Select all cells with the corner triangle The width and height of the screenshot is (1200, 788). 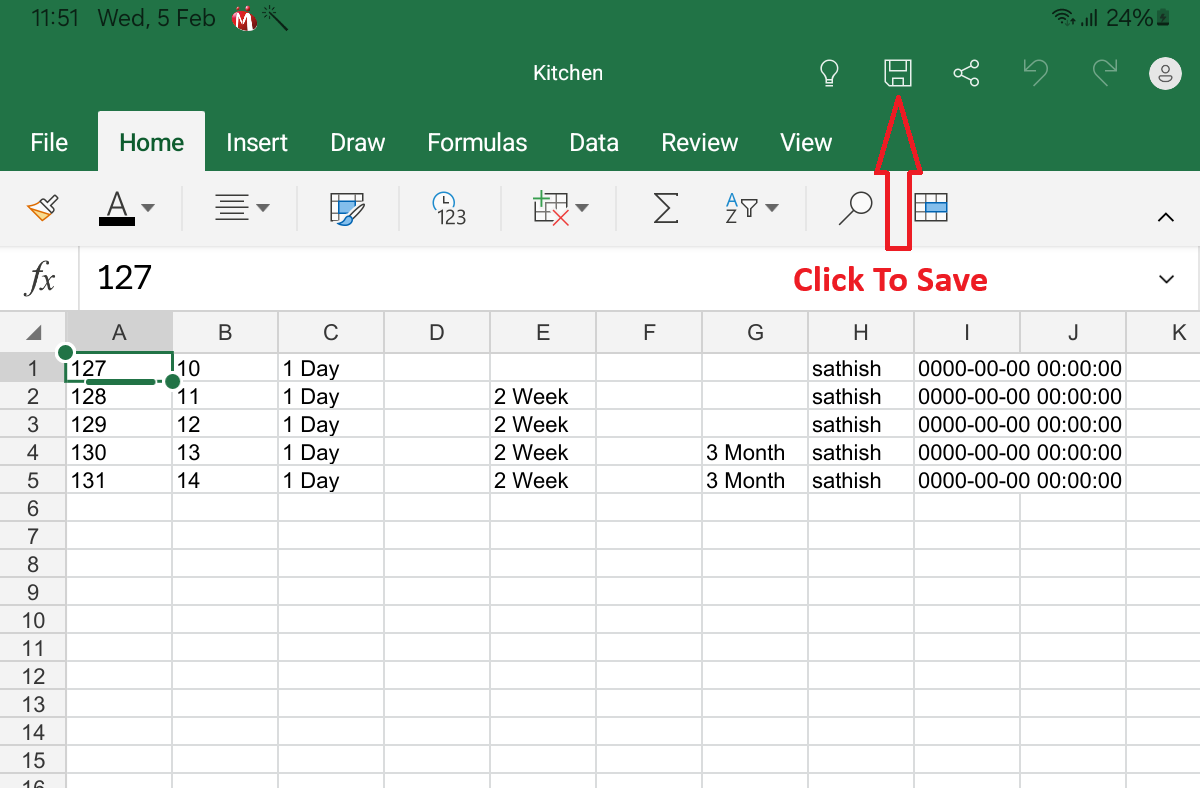pyautogui.click(x=33, y=332)
